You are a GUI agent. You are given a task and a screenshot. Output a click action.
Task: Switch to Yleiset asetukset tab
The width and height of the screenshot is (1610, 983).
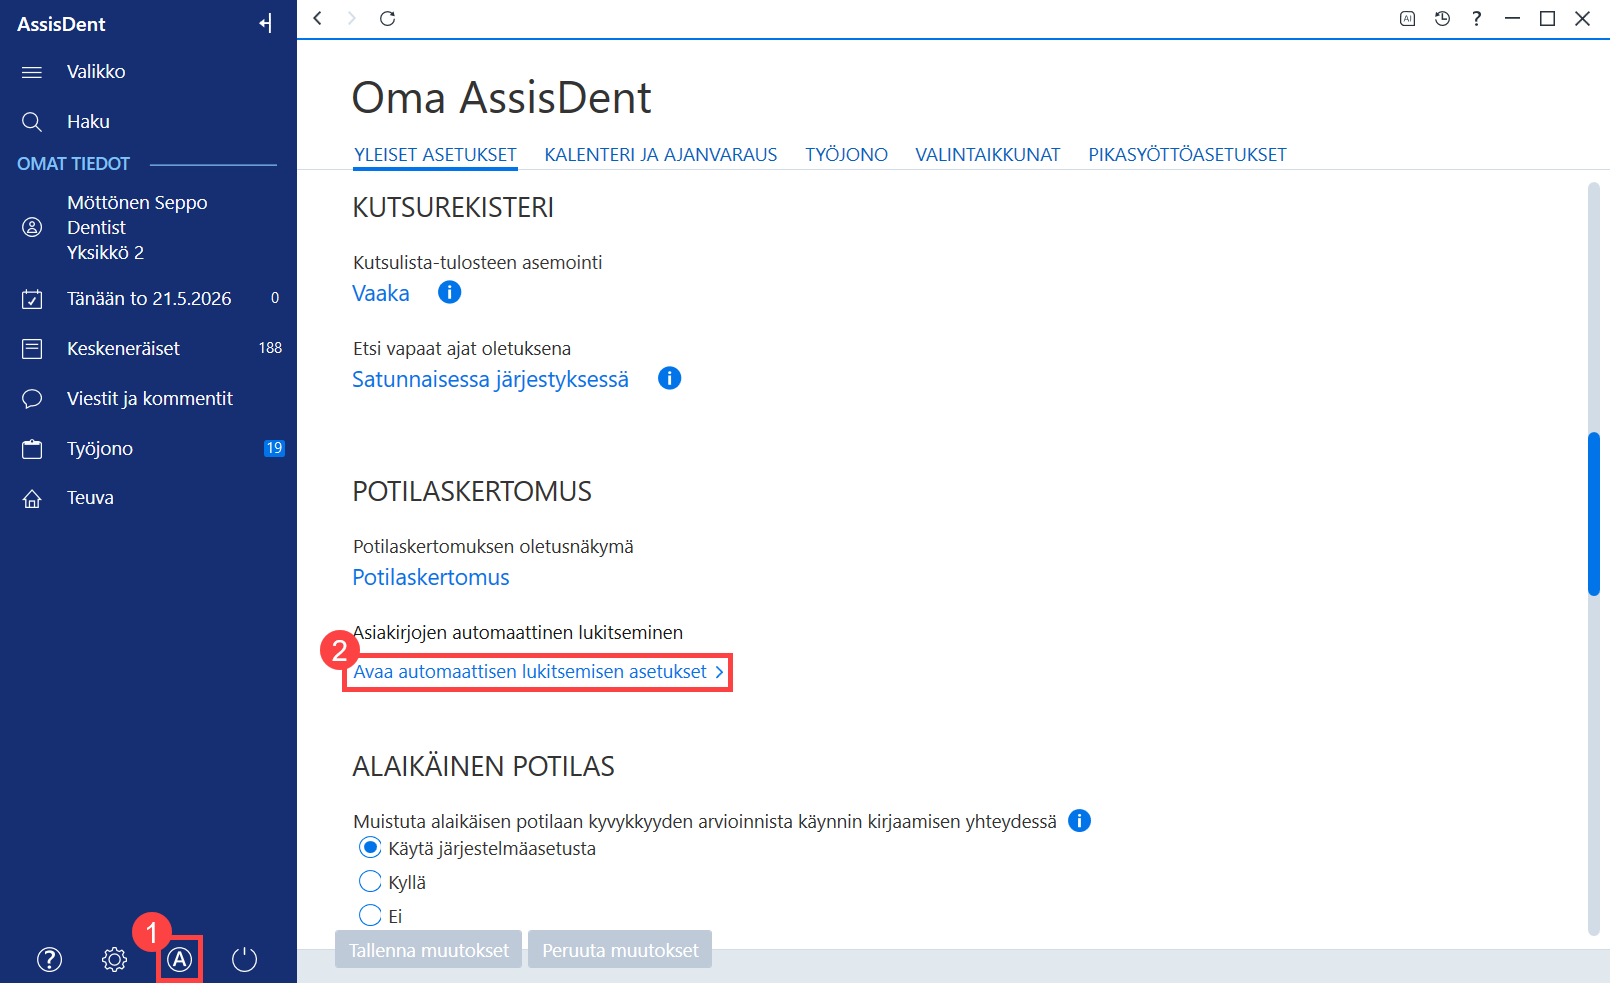(435, 155)
